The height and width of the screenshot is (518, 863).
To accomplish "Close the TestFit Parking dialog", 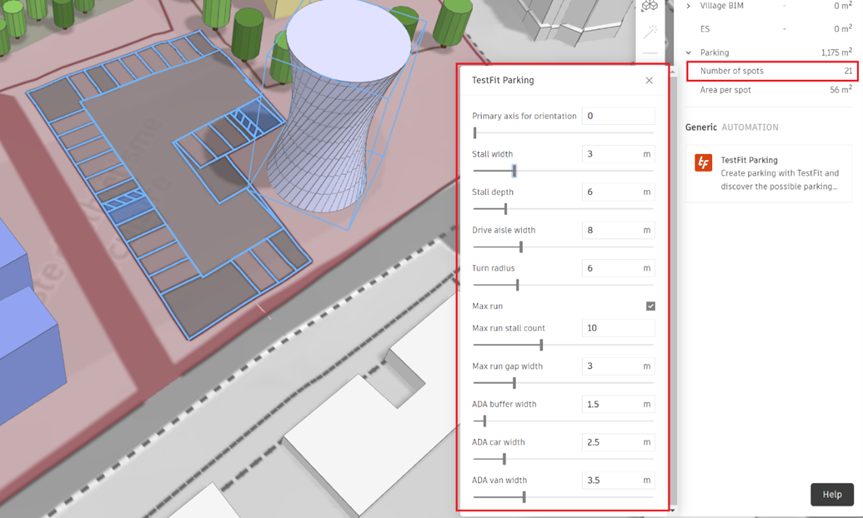I will pyautogui.click(x=649, y=80).
